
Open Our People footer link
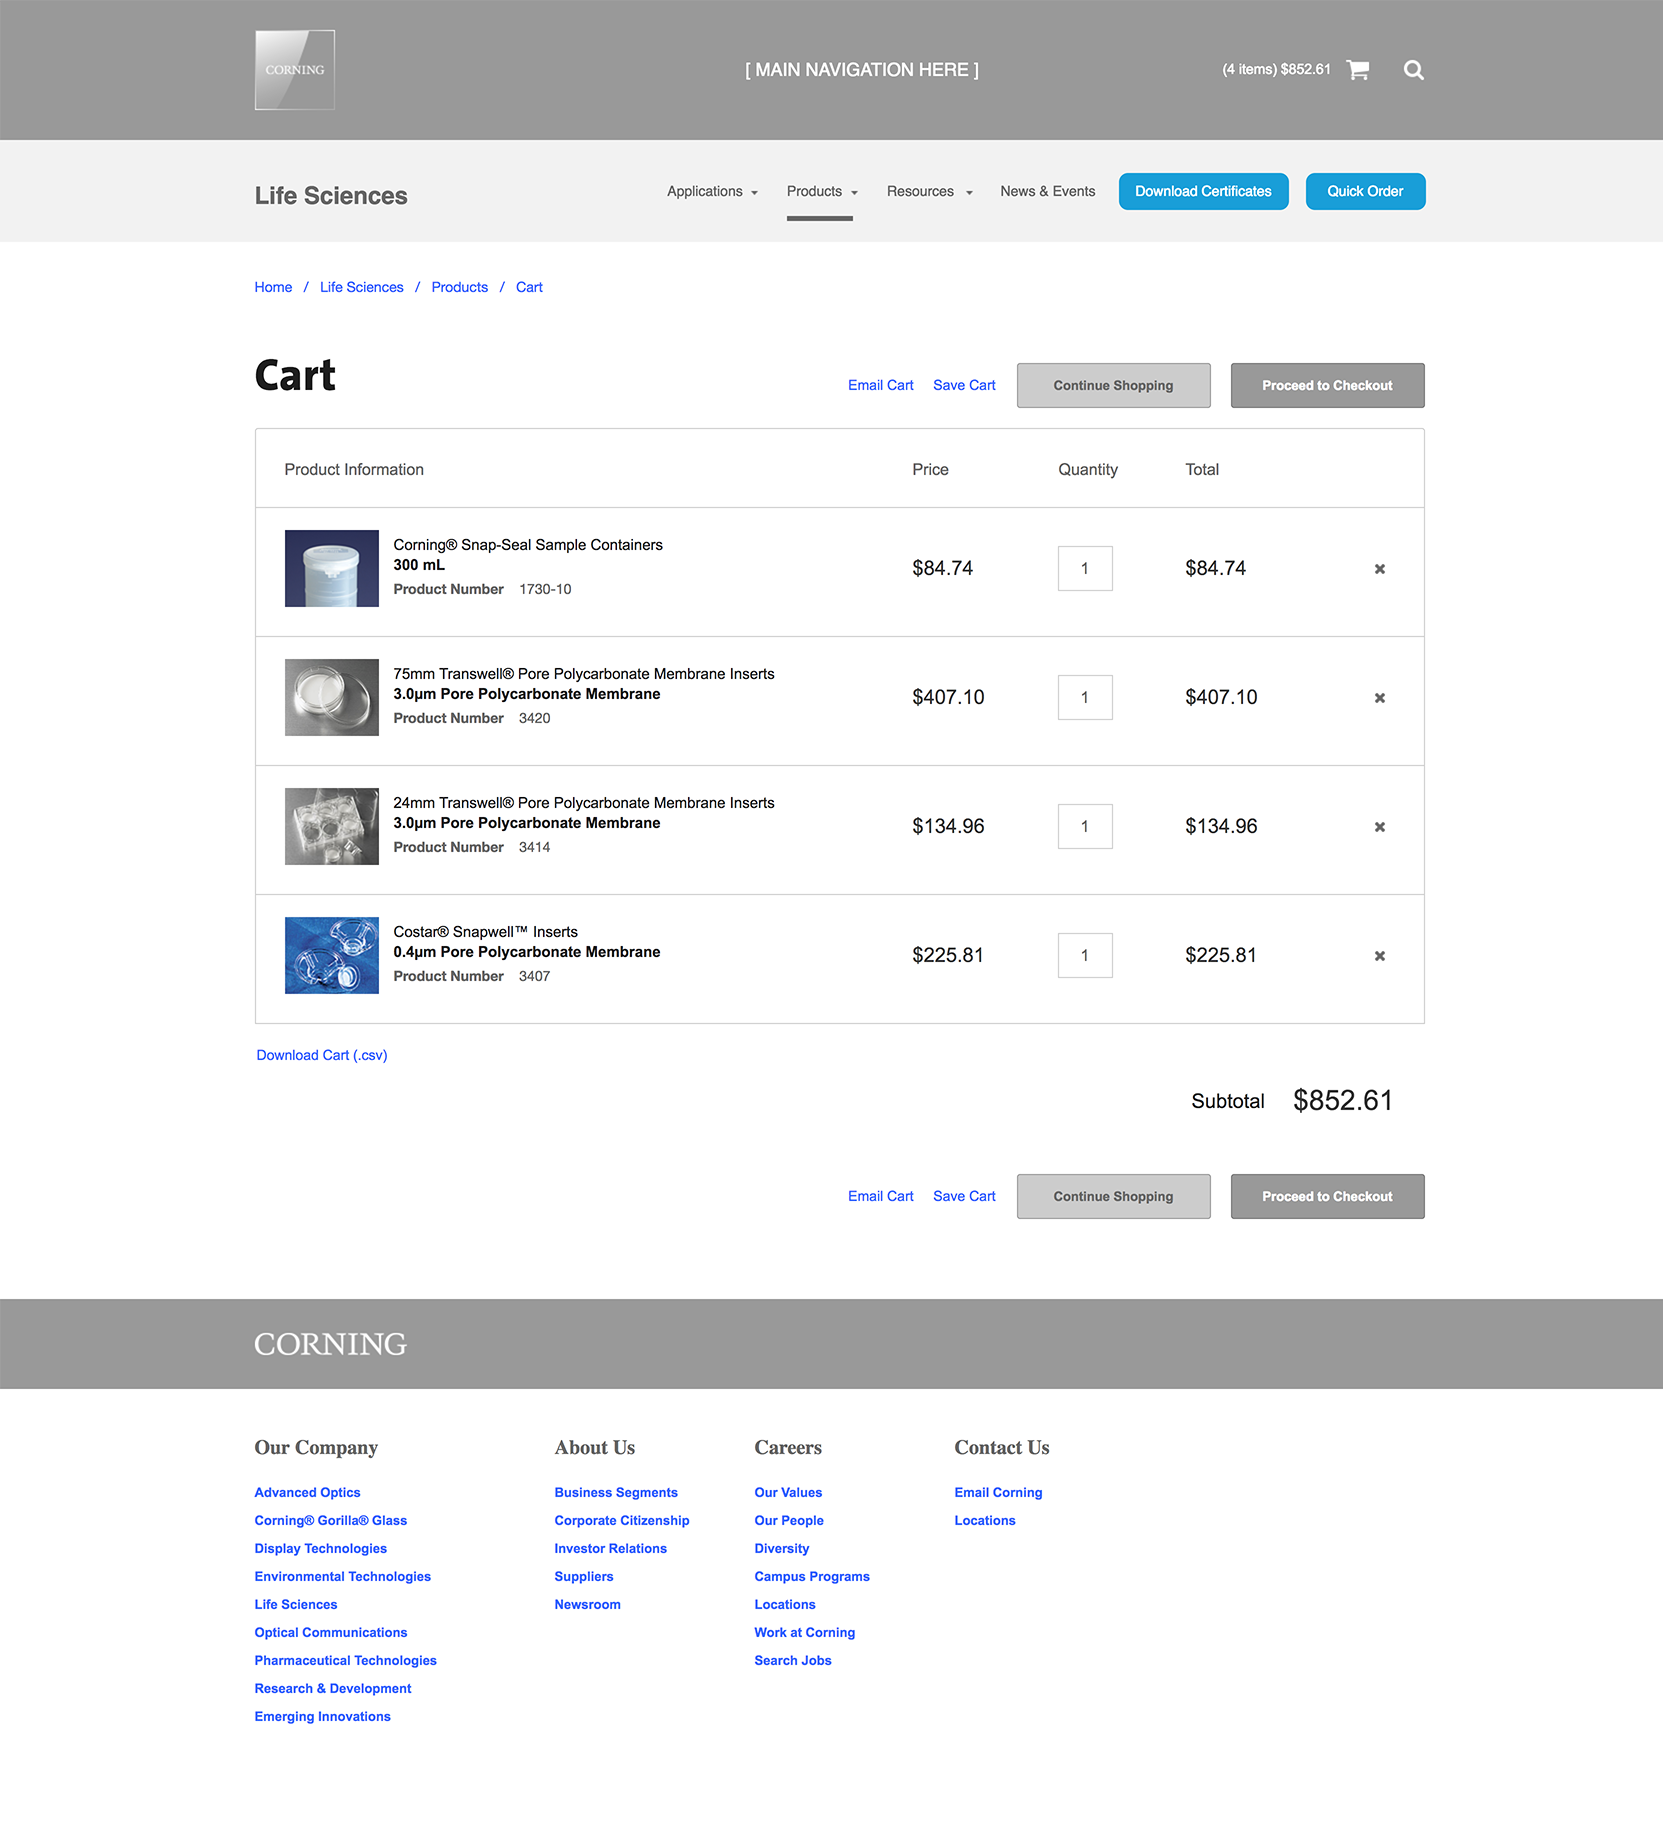pos(789,1520)
